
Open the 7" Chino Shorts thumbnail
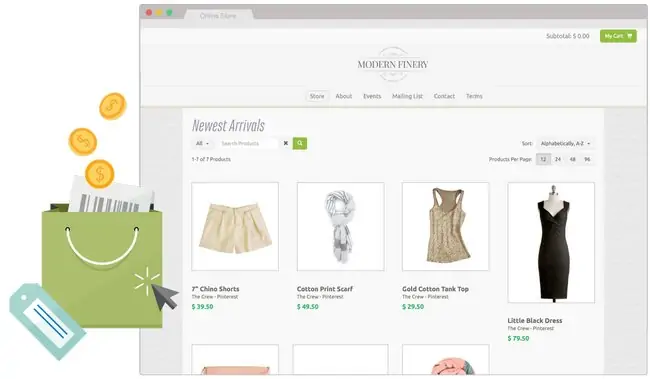(235, 226)
